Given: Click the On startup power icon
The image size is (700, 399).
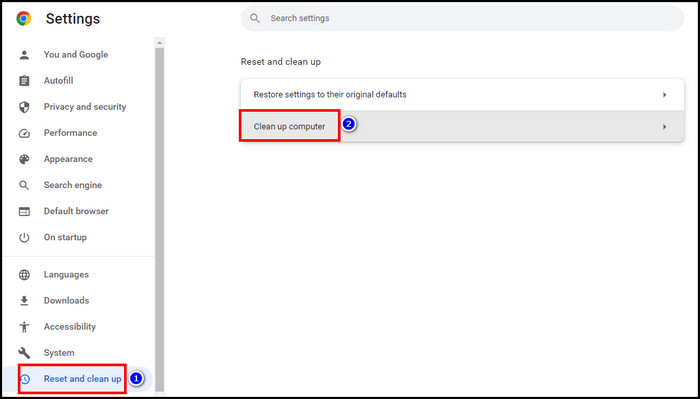Looking at the screenshot, I should coord(24,237).
